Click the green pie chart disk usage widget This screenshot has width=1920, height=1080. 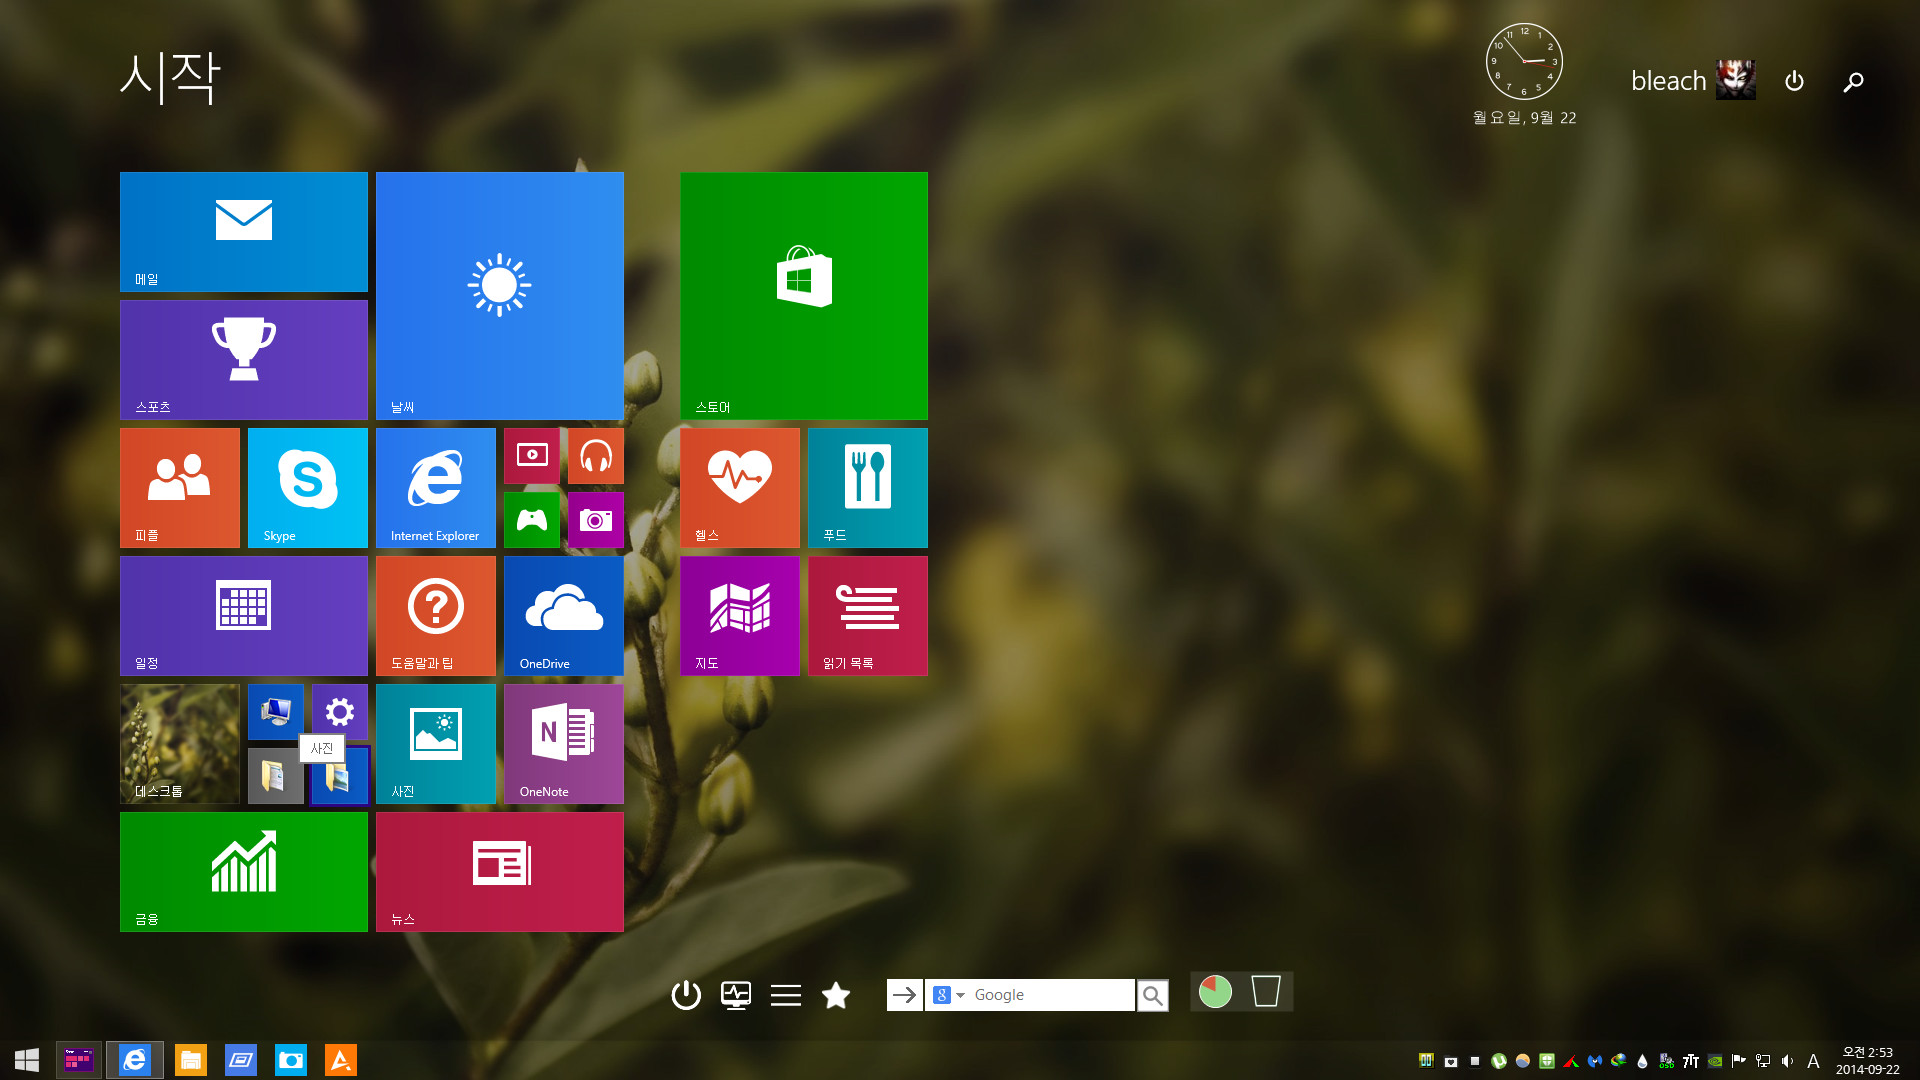1215,992
